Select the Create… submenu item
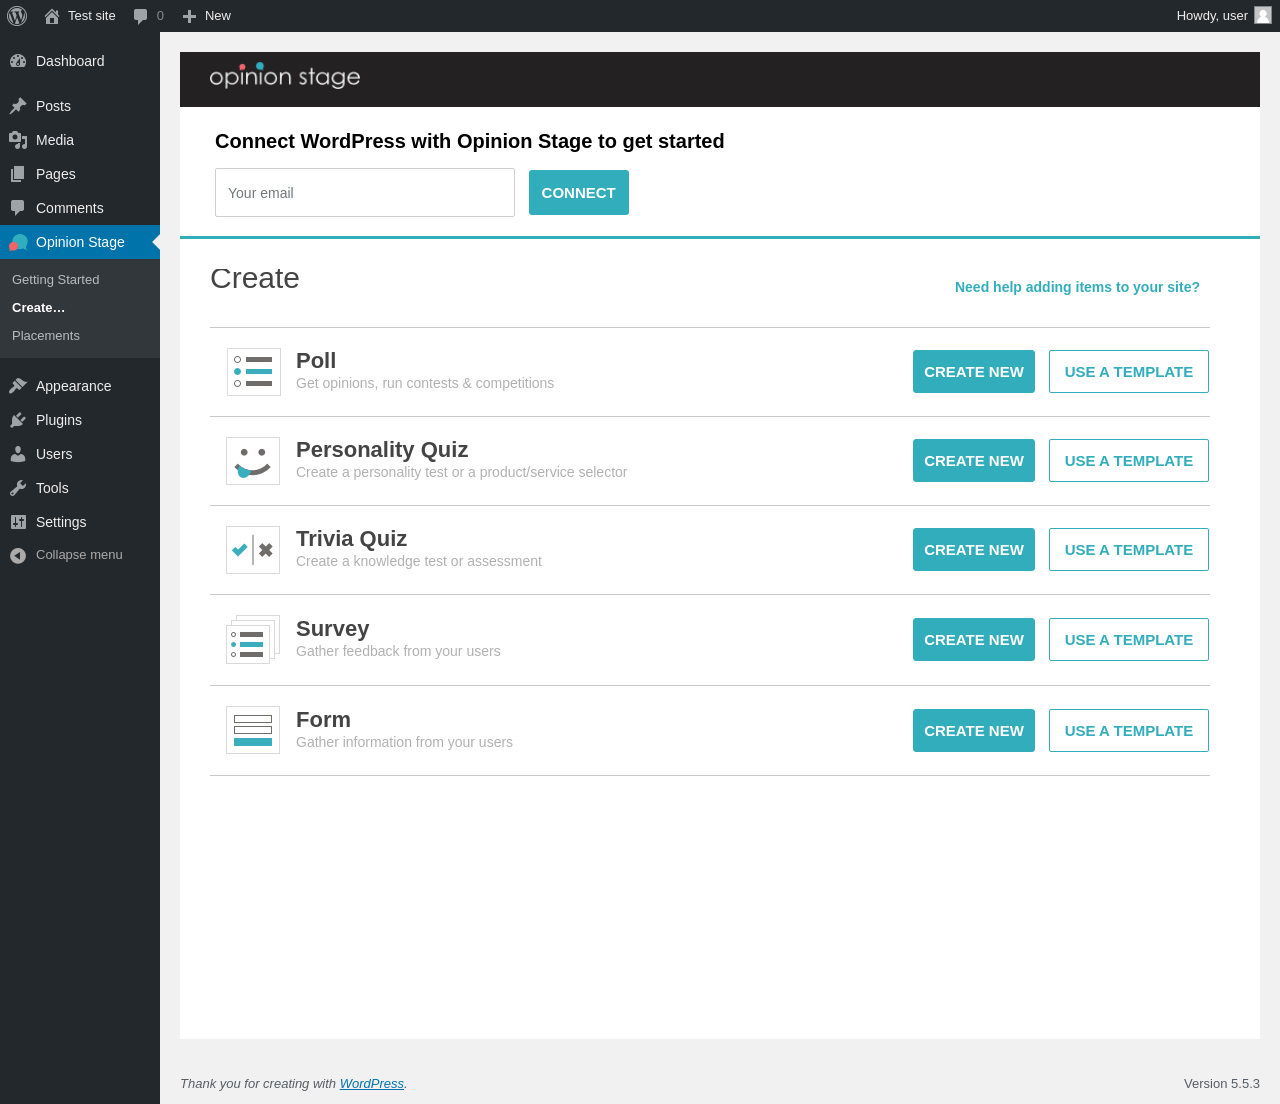 (39, 308)
